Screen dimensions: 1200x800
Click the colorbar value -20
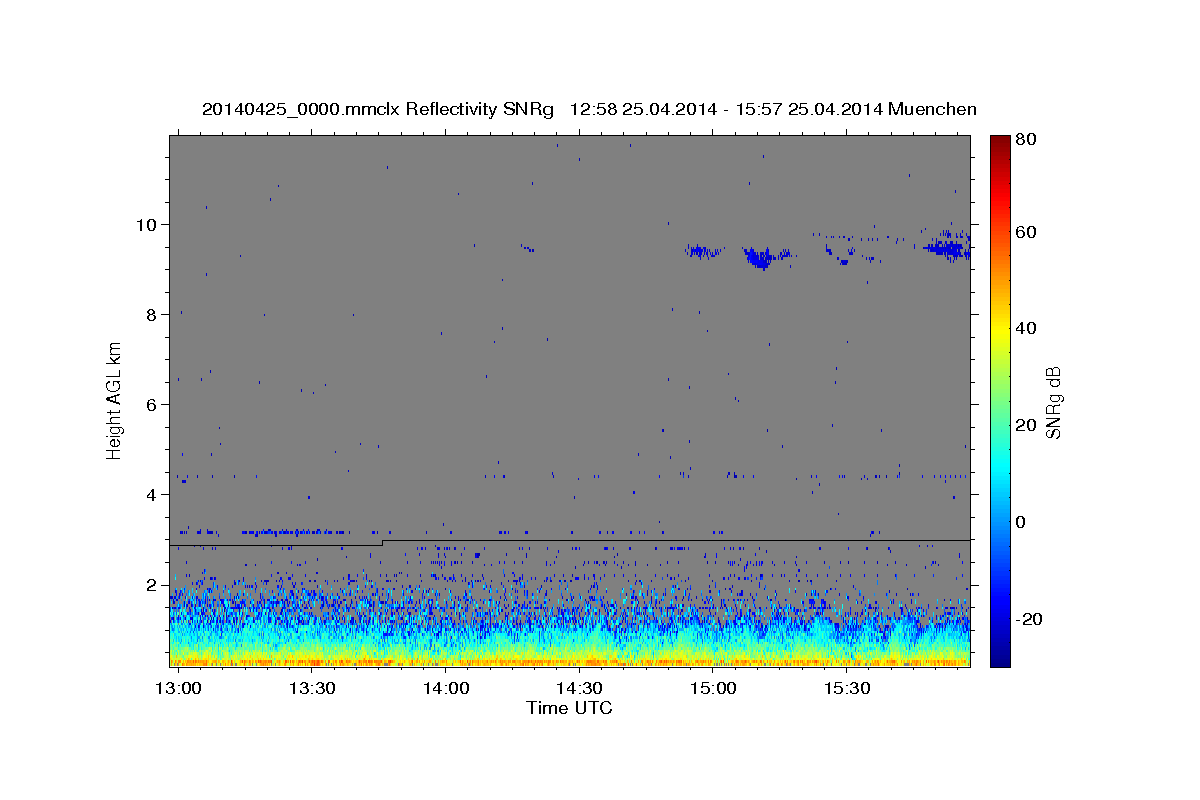[1029, 619]
